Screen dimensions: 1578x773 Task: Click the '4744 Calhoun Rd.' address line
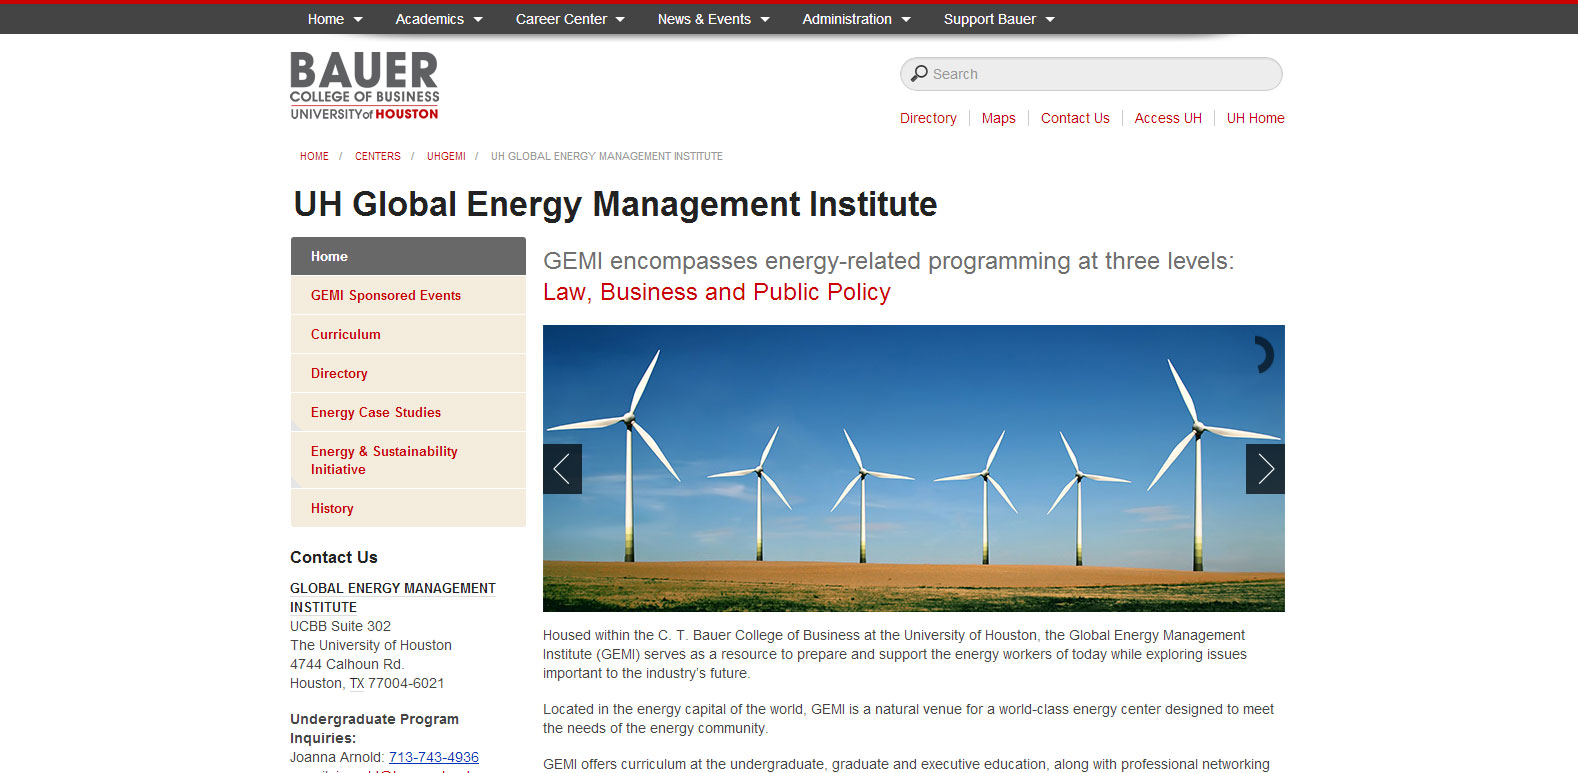coord(347,664)
